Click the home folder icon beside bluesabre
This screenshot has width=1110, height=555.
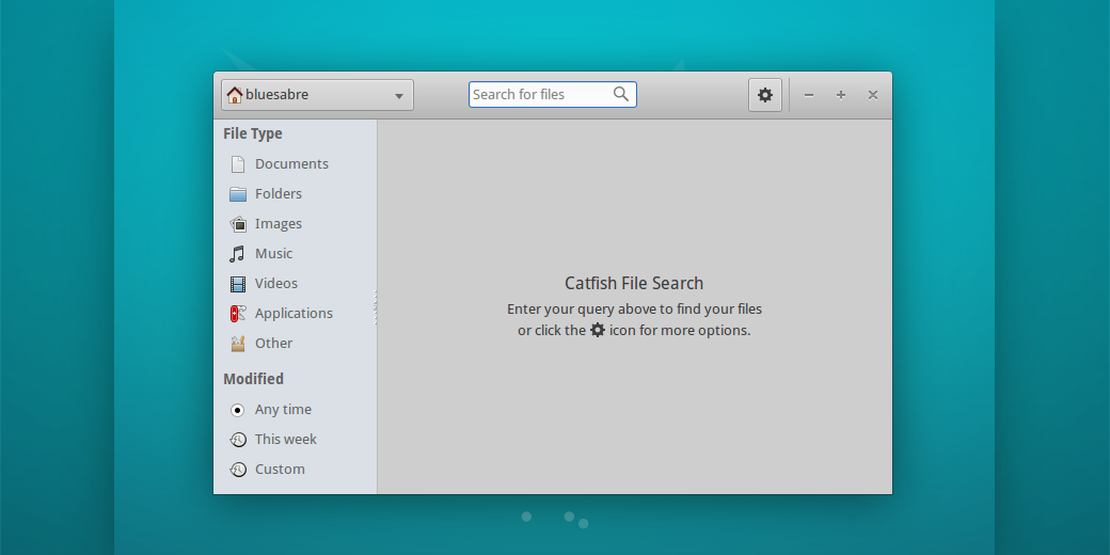234,95
